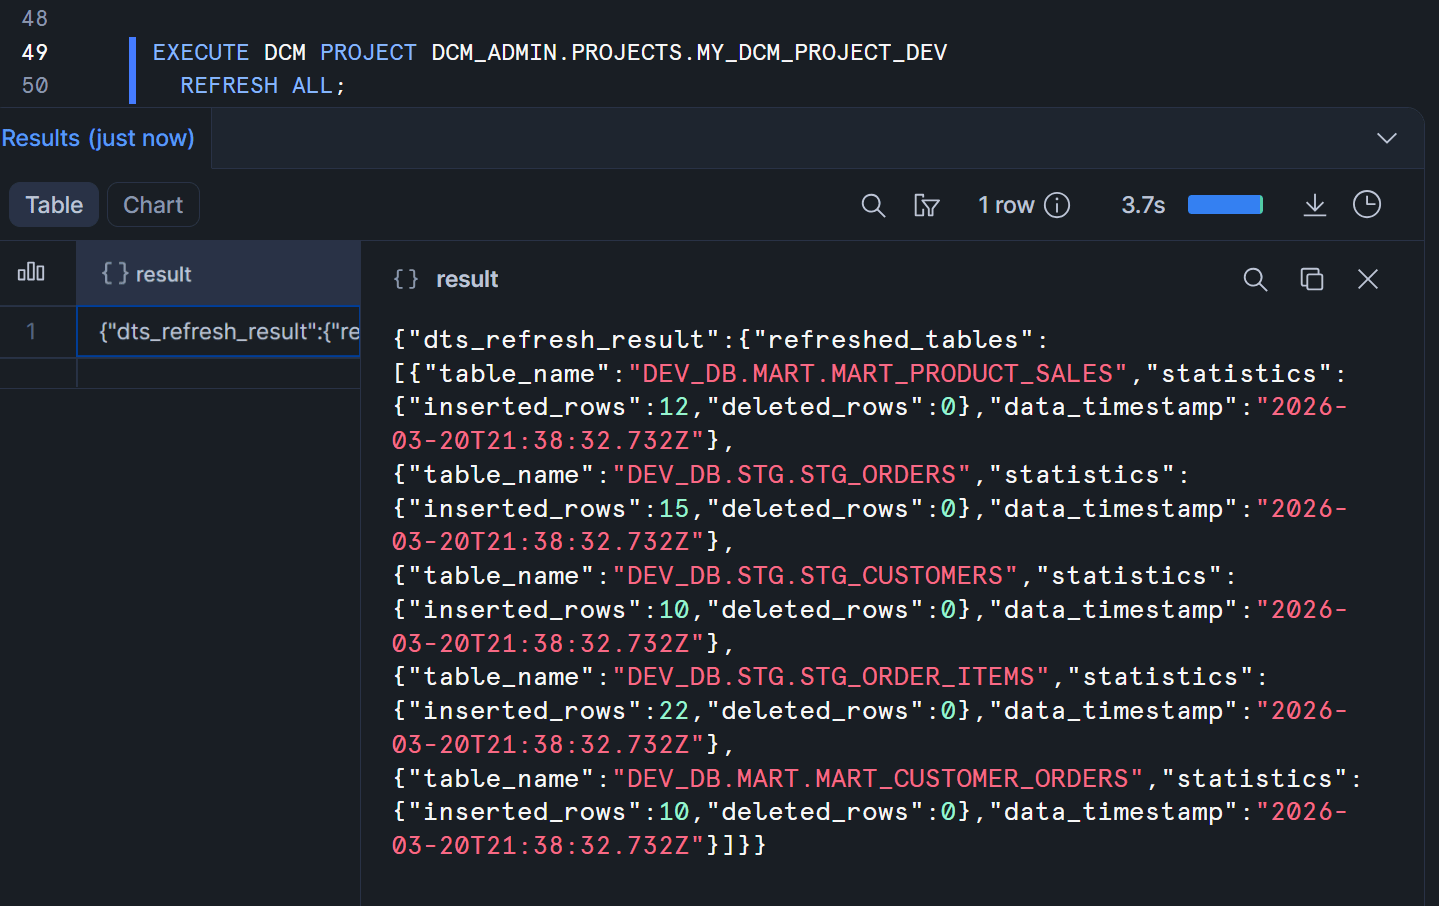Copy the result JSON contents
This screenshot has height=906, width=1439.
(x=1311, y=280)
